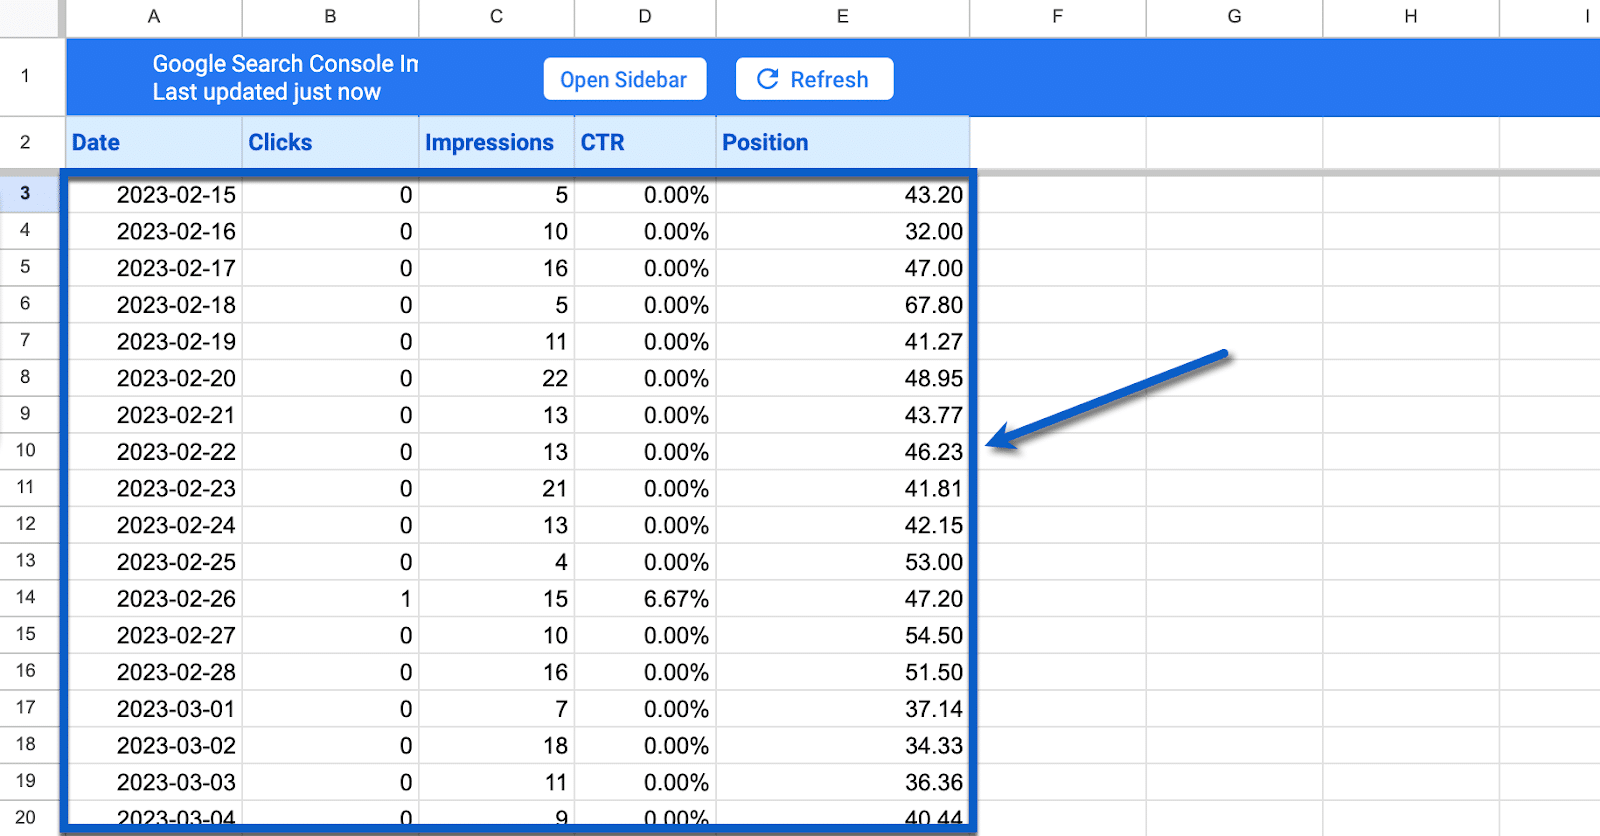Click the Clicks header cell
1600x836 pixels.
(x=330, y=142)
